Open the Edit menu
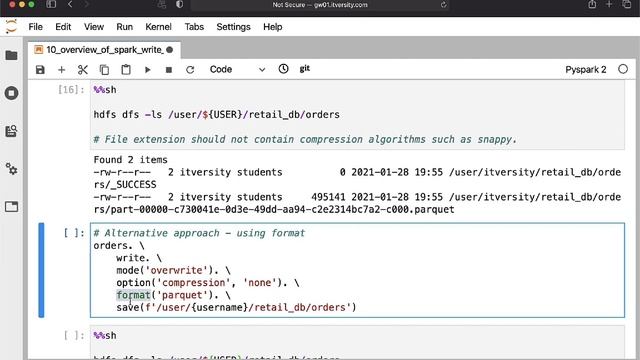640x360 pixels. (x=63, y=27)
